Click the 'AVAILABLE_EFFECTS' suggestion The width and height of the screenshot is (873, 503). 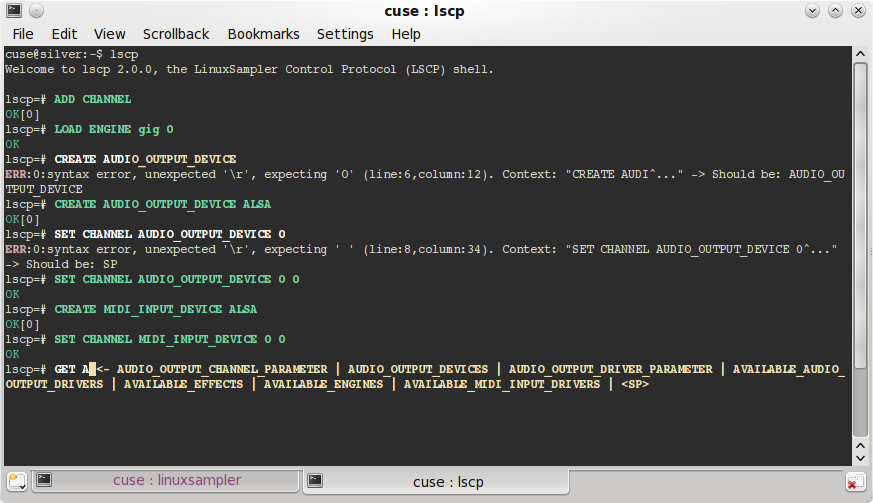pos(183,384)
